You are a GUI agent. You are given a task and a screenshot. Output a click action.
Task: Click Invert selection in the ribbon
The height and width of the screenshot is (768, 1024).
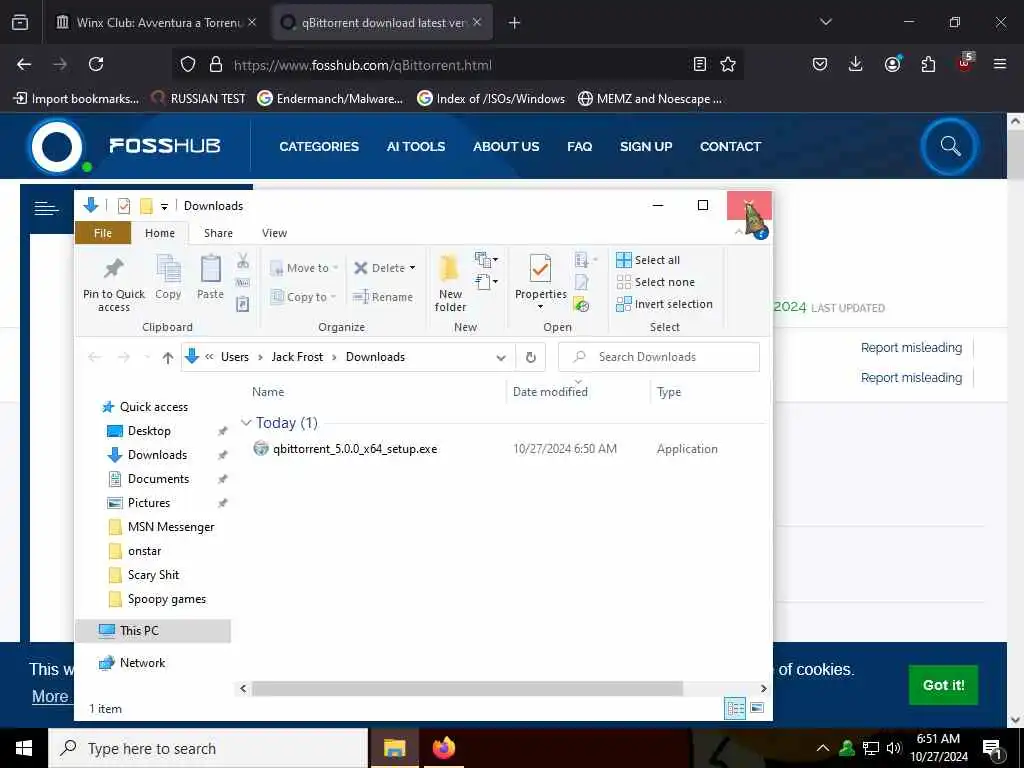pos(664,304)
